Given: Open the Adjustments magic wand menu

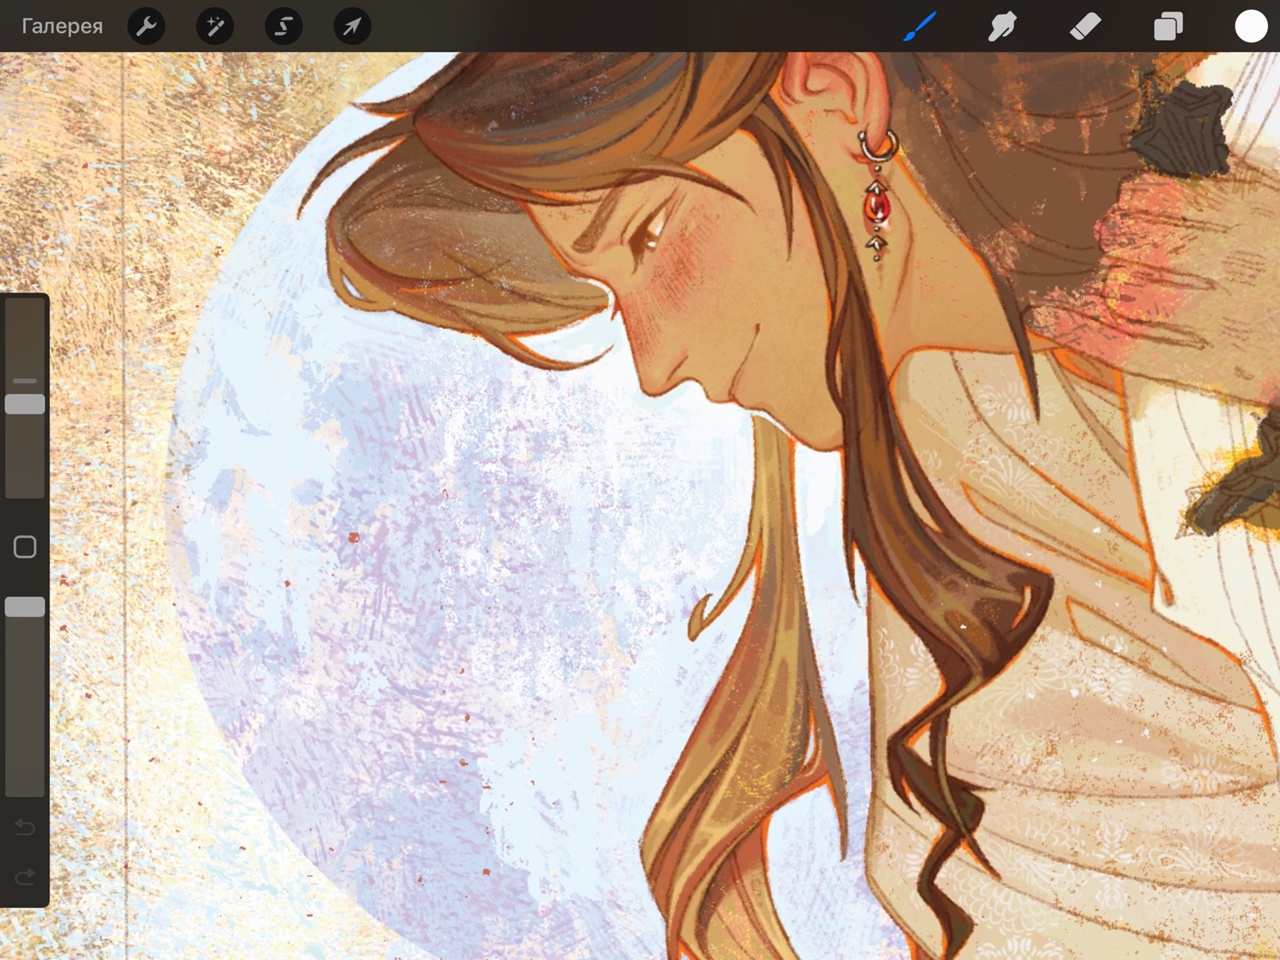Looking at the screenshot, I should (x=215, y=26).
